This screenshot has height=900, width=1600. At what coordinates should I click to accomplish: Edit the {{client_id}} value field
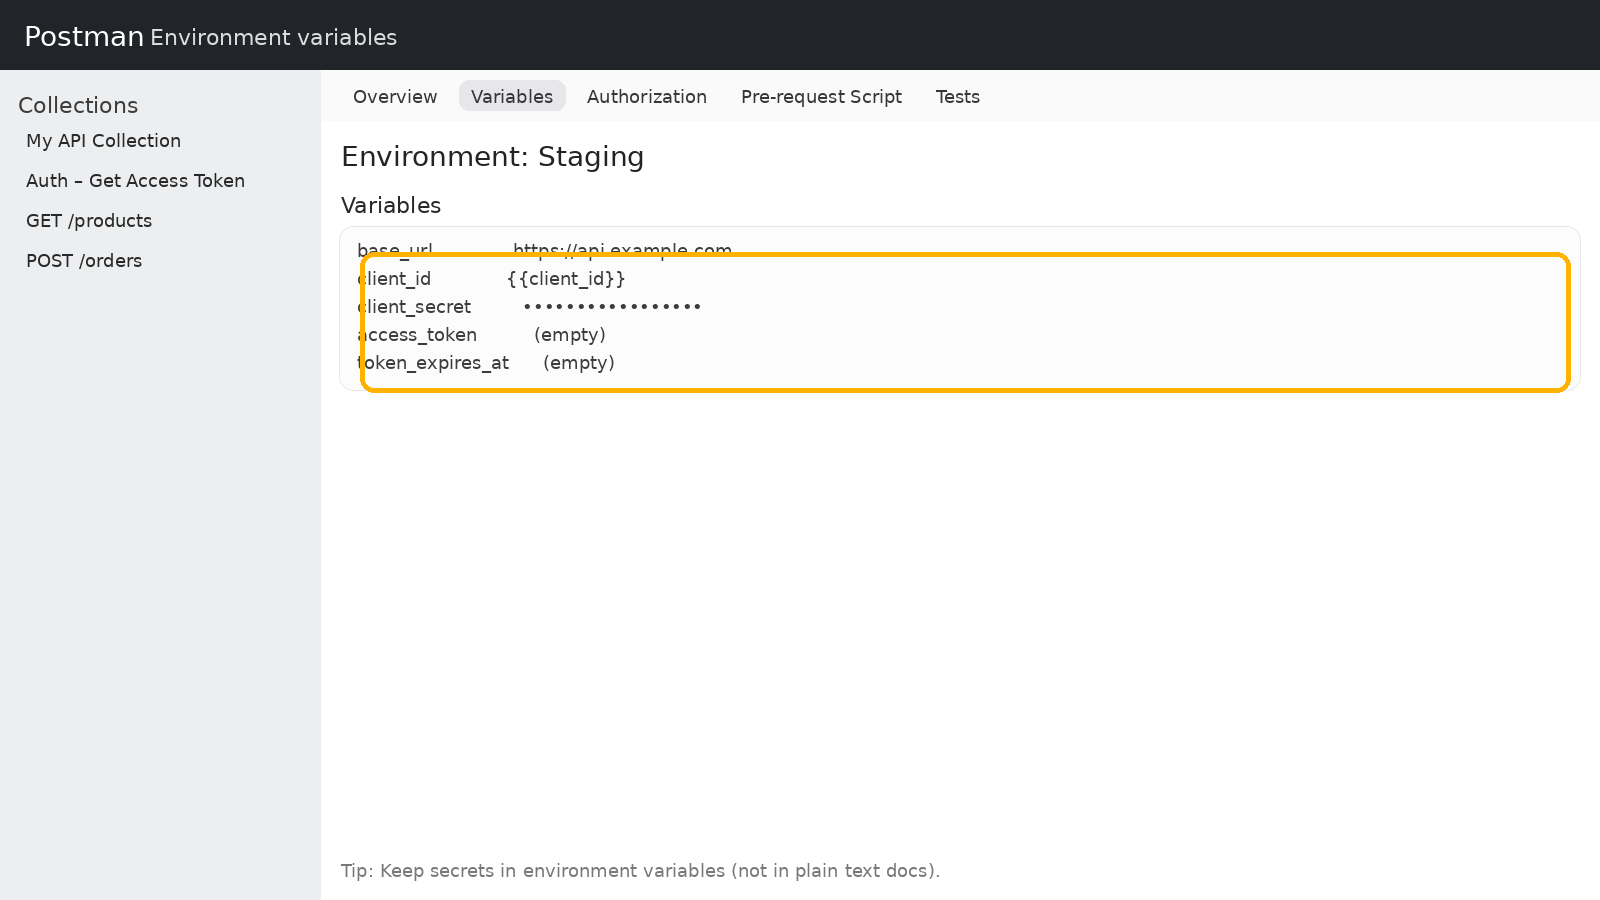tap(566, 279)
